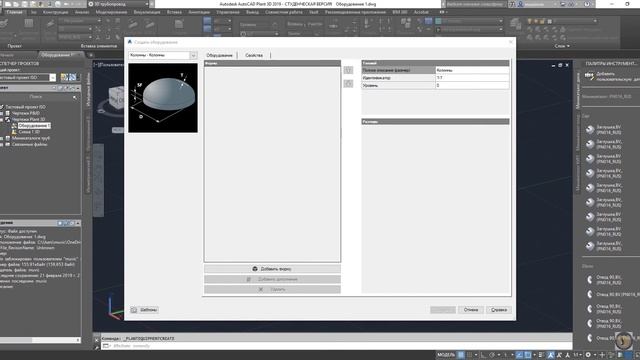Toggle ortho mode in status bar
This screenshot has width=640, height=360.
(x=483, y=355)
